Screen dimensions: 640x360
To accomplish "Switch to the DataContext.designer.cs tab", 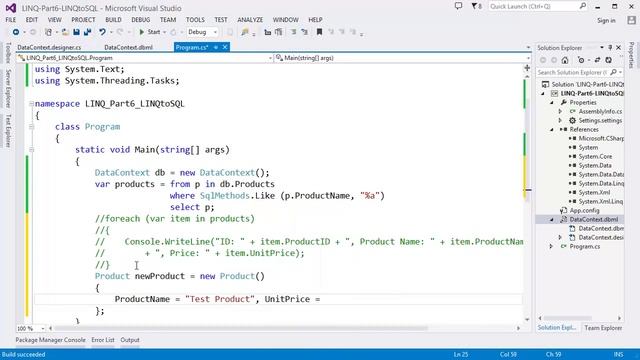I will click(x=49, y=47).
